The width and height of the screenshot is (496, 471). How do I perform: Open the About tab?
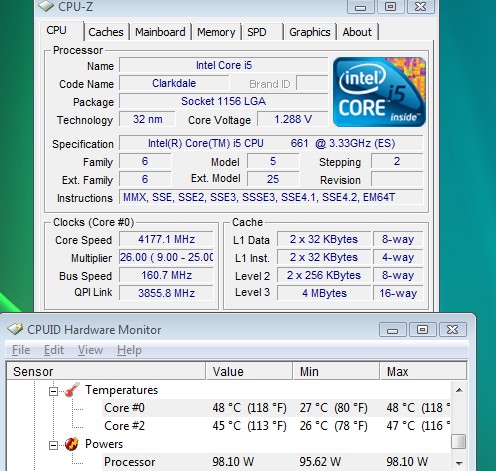tap(357, 32)
